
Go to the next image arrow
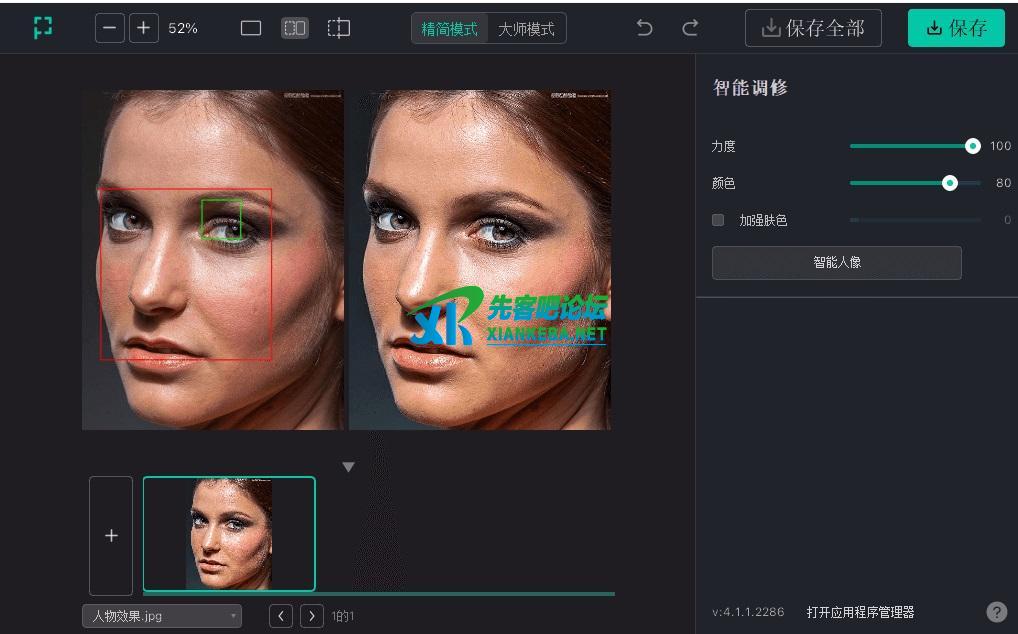pos(312,616)
